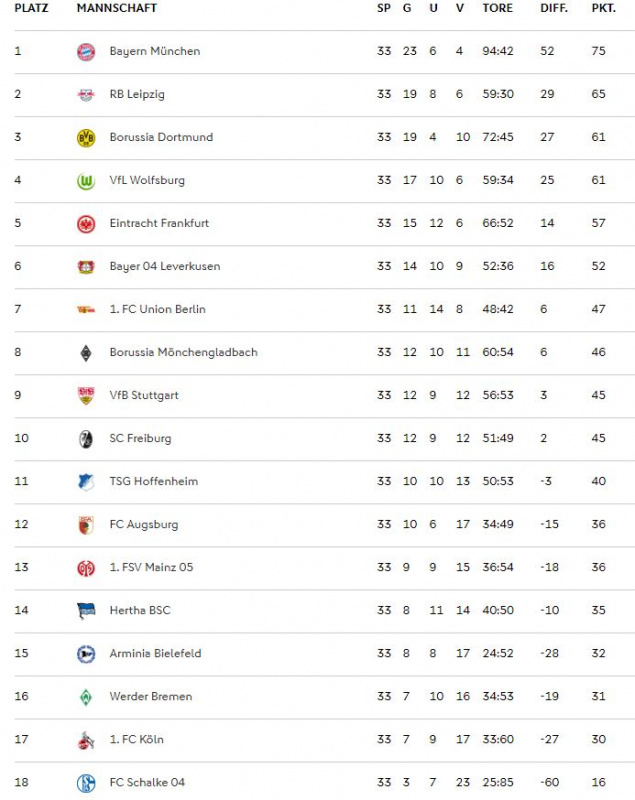This screenshot has height=800, width=635.
Task: Click the RB Leipzig club crest
Action: tap(86, 94)
